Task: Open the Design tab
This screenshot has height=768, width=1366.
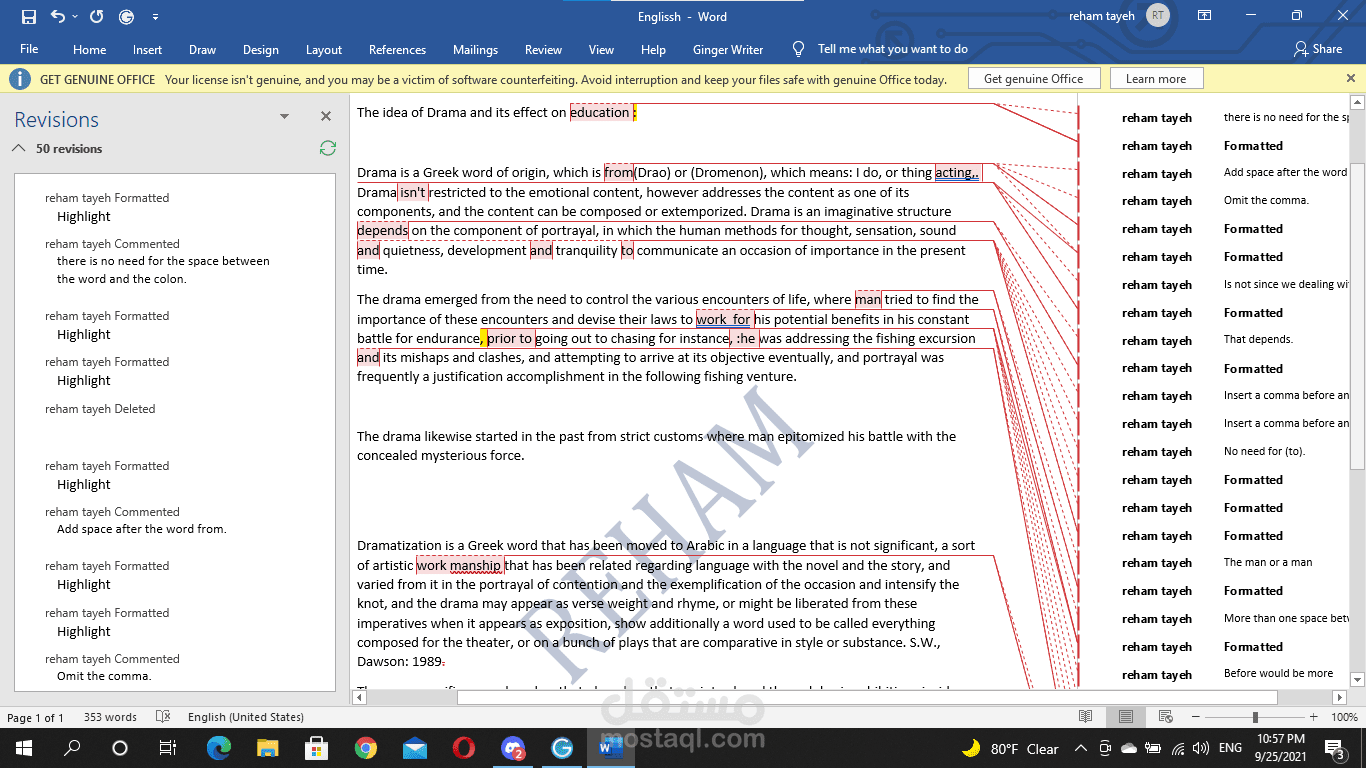Action: click(x=261, y=49)
